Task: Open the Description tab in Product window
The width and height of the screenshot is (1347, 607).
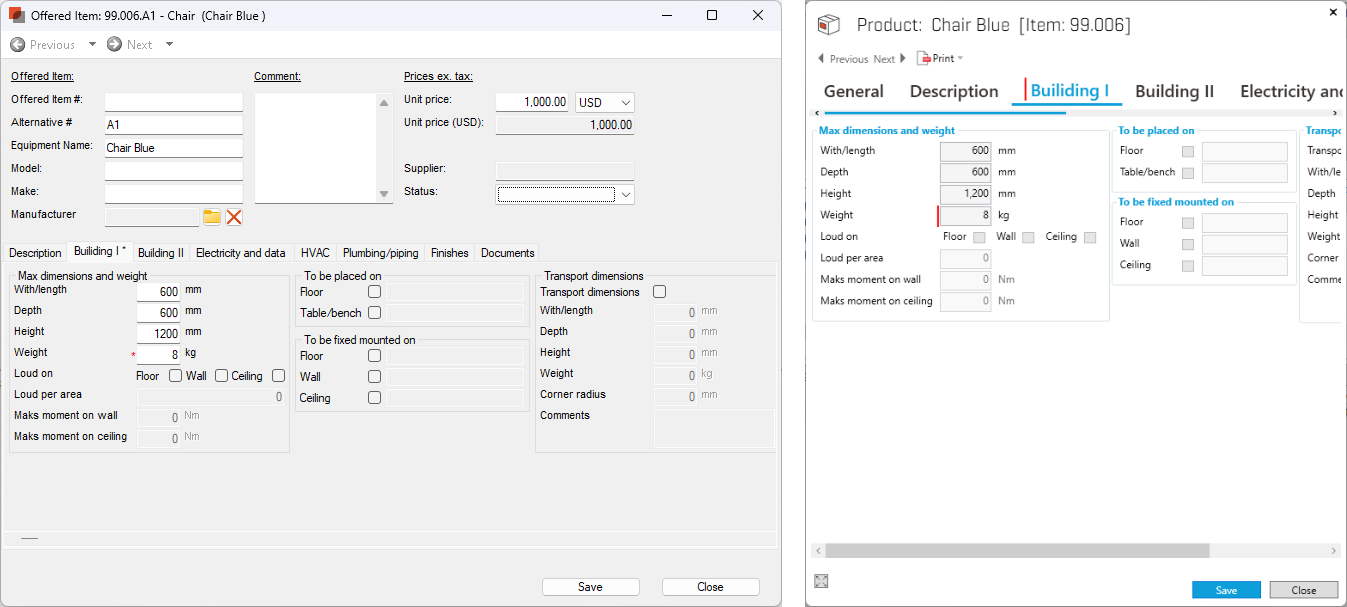Action: click(953, 91)
